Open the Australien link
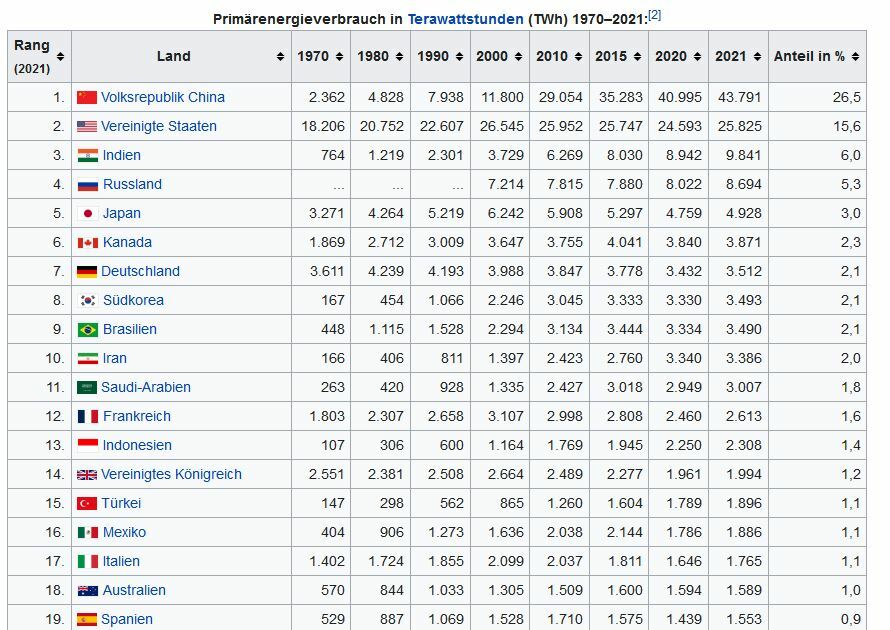890x630 pixels. point(134,590)
